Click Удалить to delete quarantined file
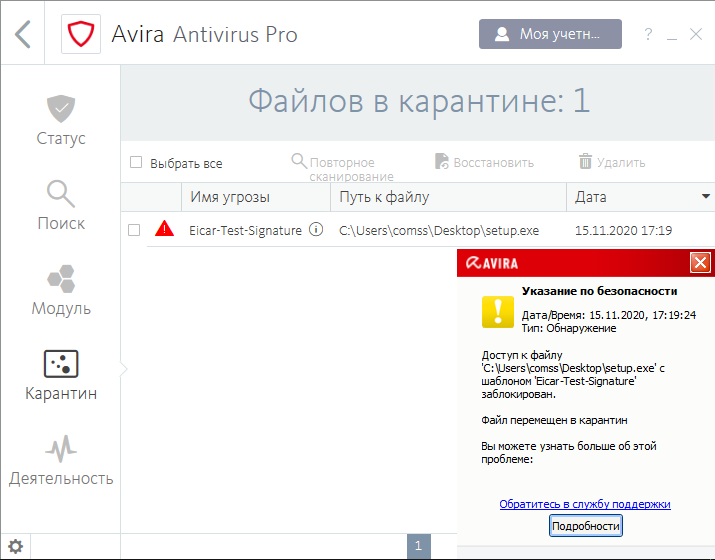 coord(612,162)
